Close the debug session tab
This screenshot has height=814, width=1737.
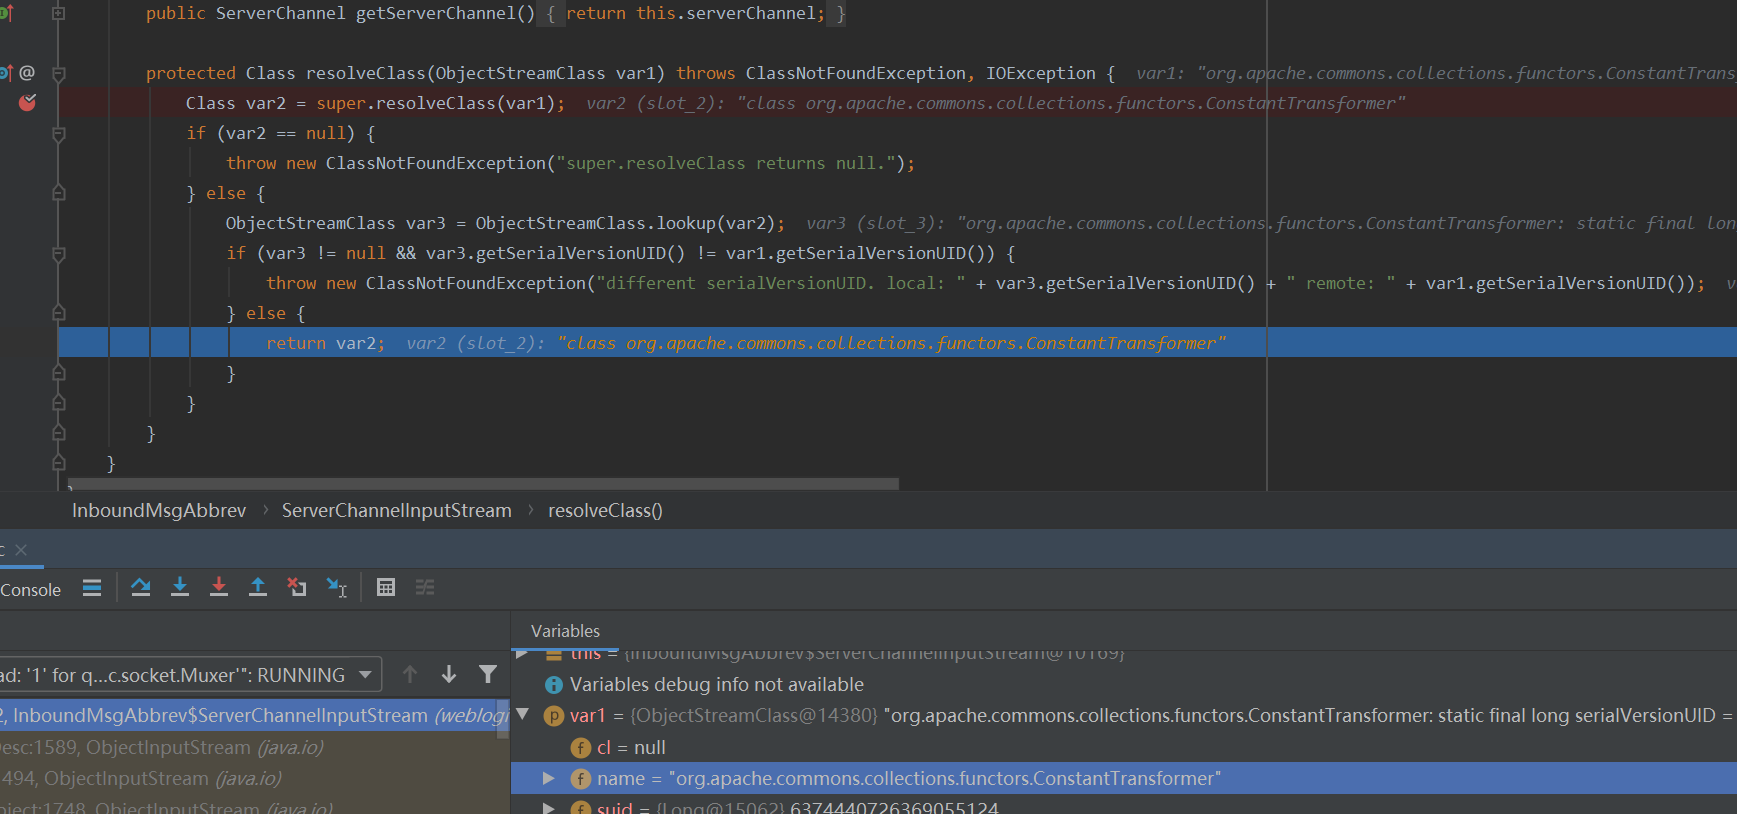[21, 550]
